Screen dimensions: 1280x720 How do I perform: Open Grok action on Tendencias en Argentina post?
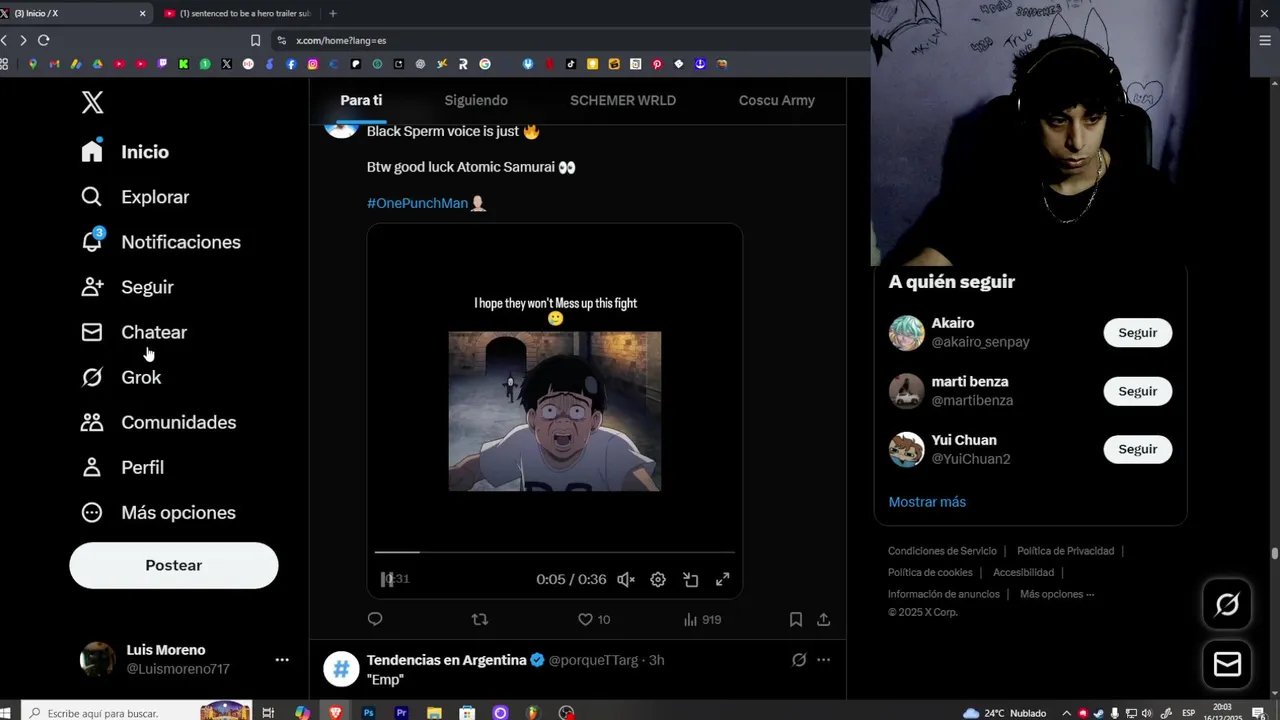tap(799, 660)
